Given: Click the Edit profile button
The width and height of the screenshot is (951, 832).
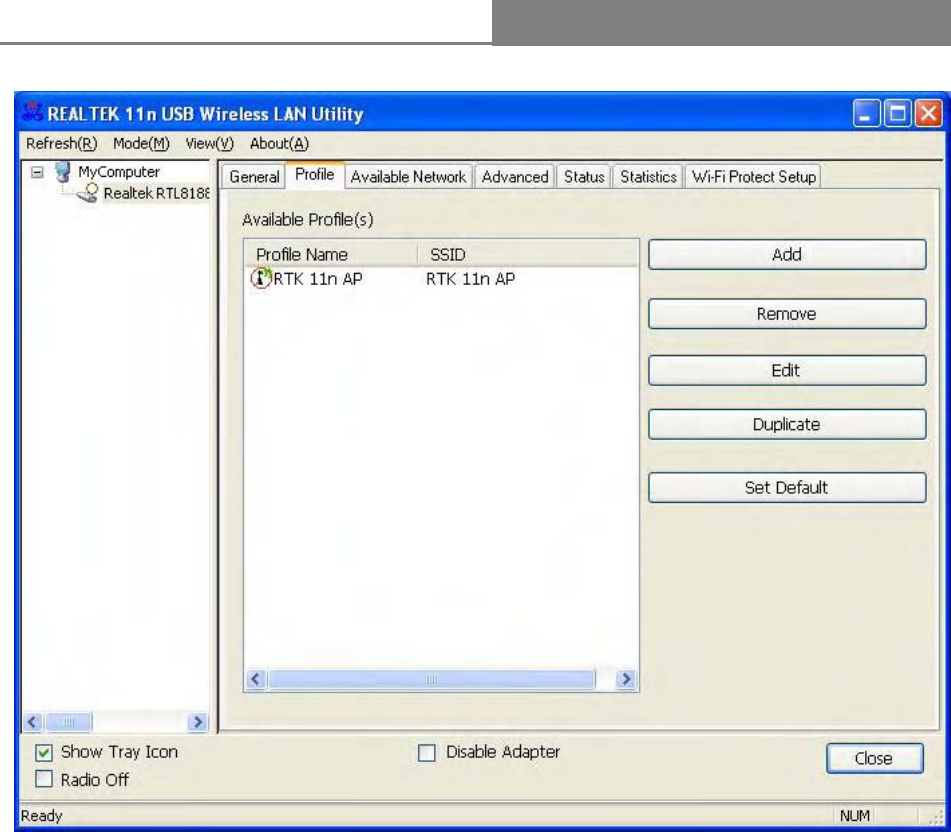Looking at the screenshot, I should click(787, 370).
